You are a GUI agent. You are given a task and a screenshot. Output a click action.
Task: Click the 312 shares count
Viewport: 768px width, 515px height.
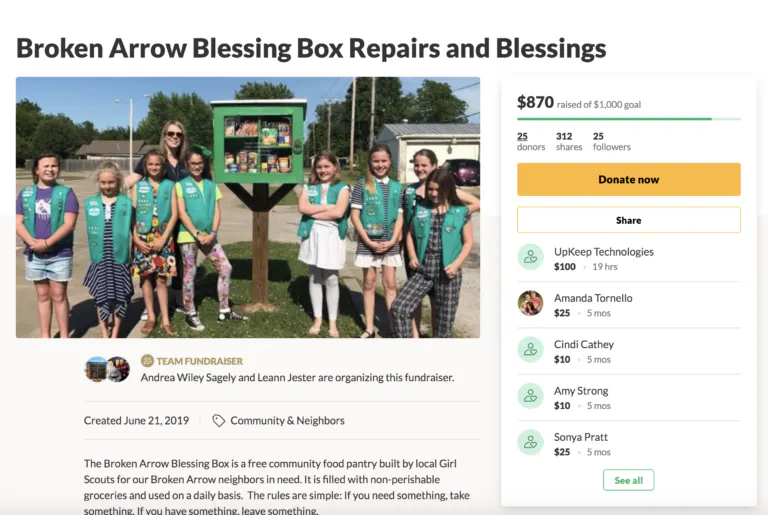tap(569, 141)
